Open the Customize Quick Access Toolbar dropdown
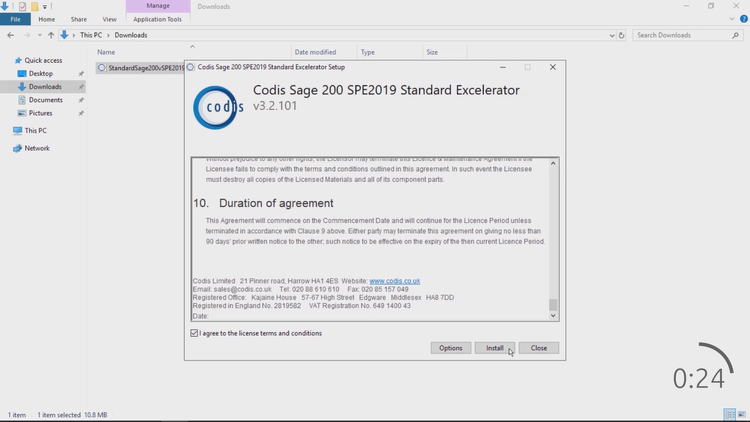This screenshot has height=422, width=750. [x=45, y=7]
